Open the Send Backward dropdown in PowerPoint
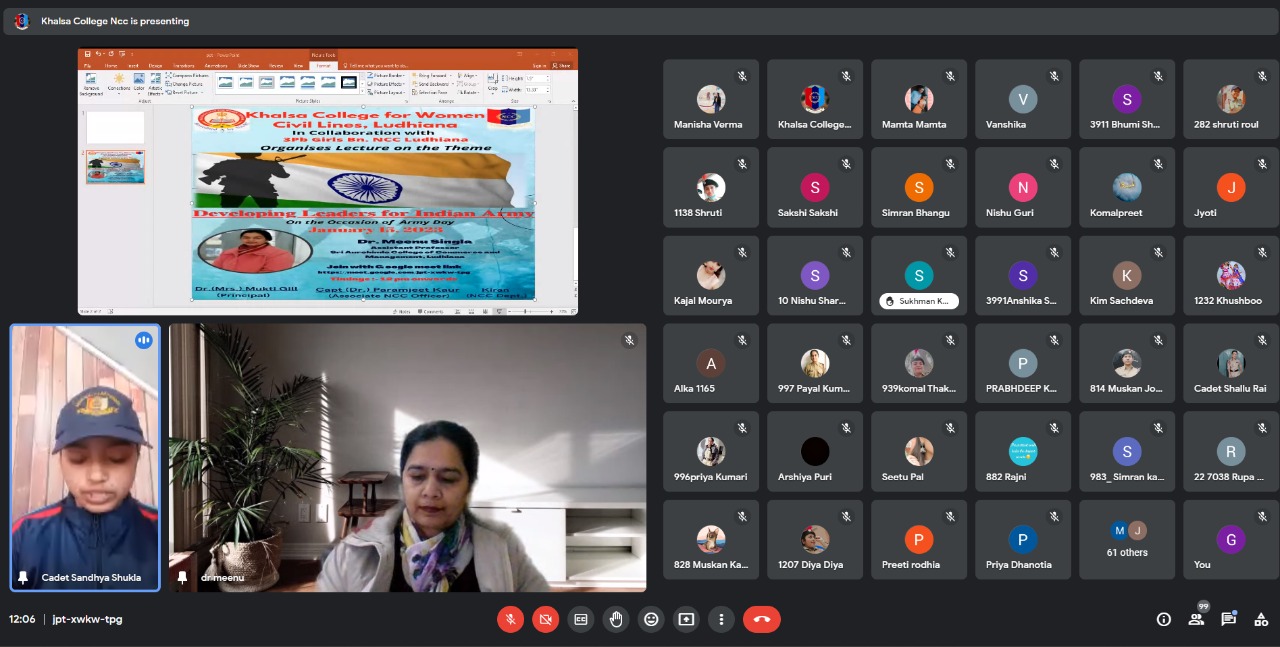The height and width of the screenshot is (647, 1280). point(432,84)
